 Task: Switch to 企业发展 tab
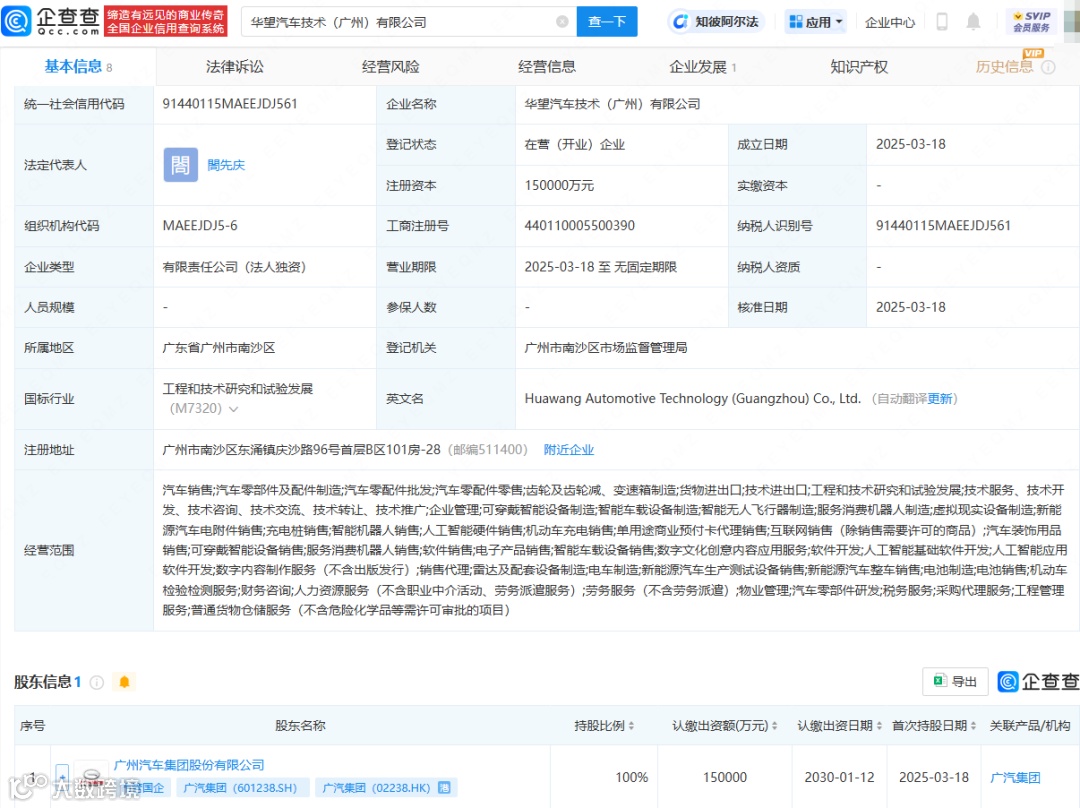pyautogui.click(x=703, y=67)
